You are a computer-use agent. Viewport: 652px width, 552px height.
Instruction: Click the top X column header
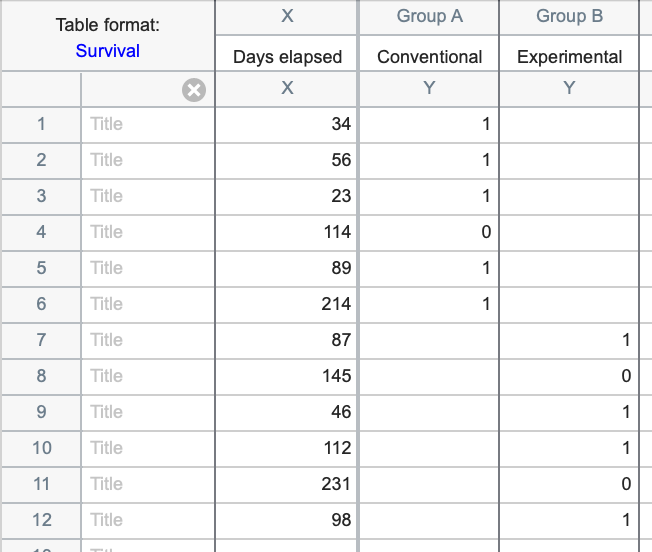pyautogui.click(x=287, y=16)
